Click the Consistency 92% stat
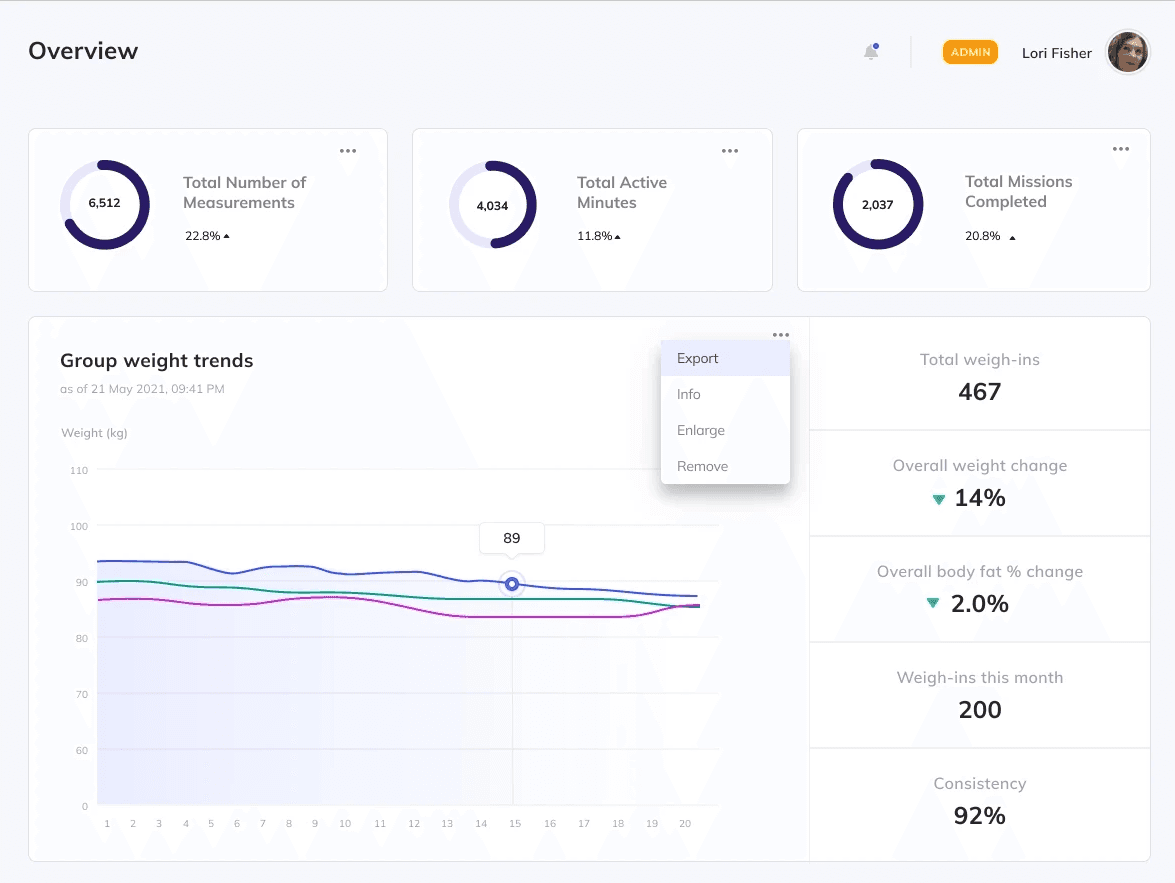Screen dimensions: 1175x883 [979, 815]
